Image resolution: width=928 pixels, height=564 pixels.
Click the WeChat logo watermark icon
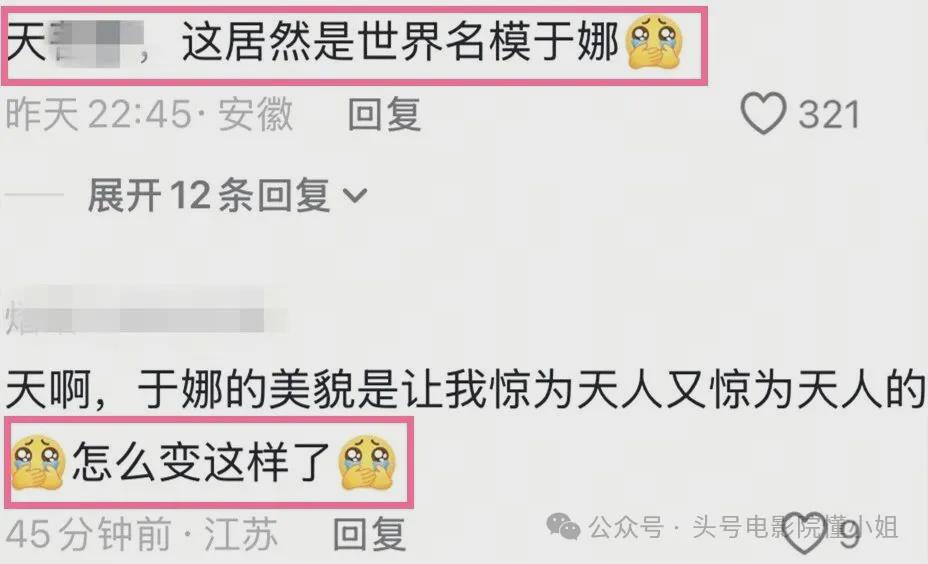[563, 526]
